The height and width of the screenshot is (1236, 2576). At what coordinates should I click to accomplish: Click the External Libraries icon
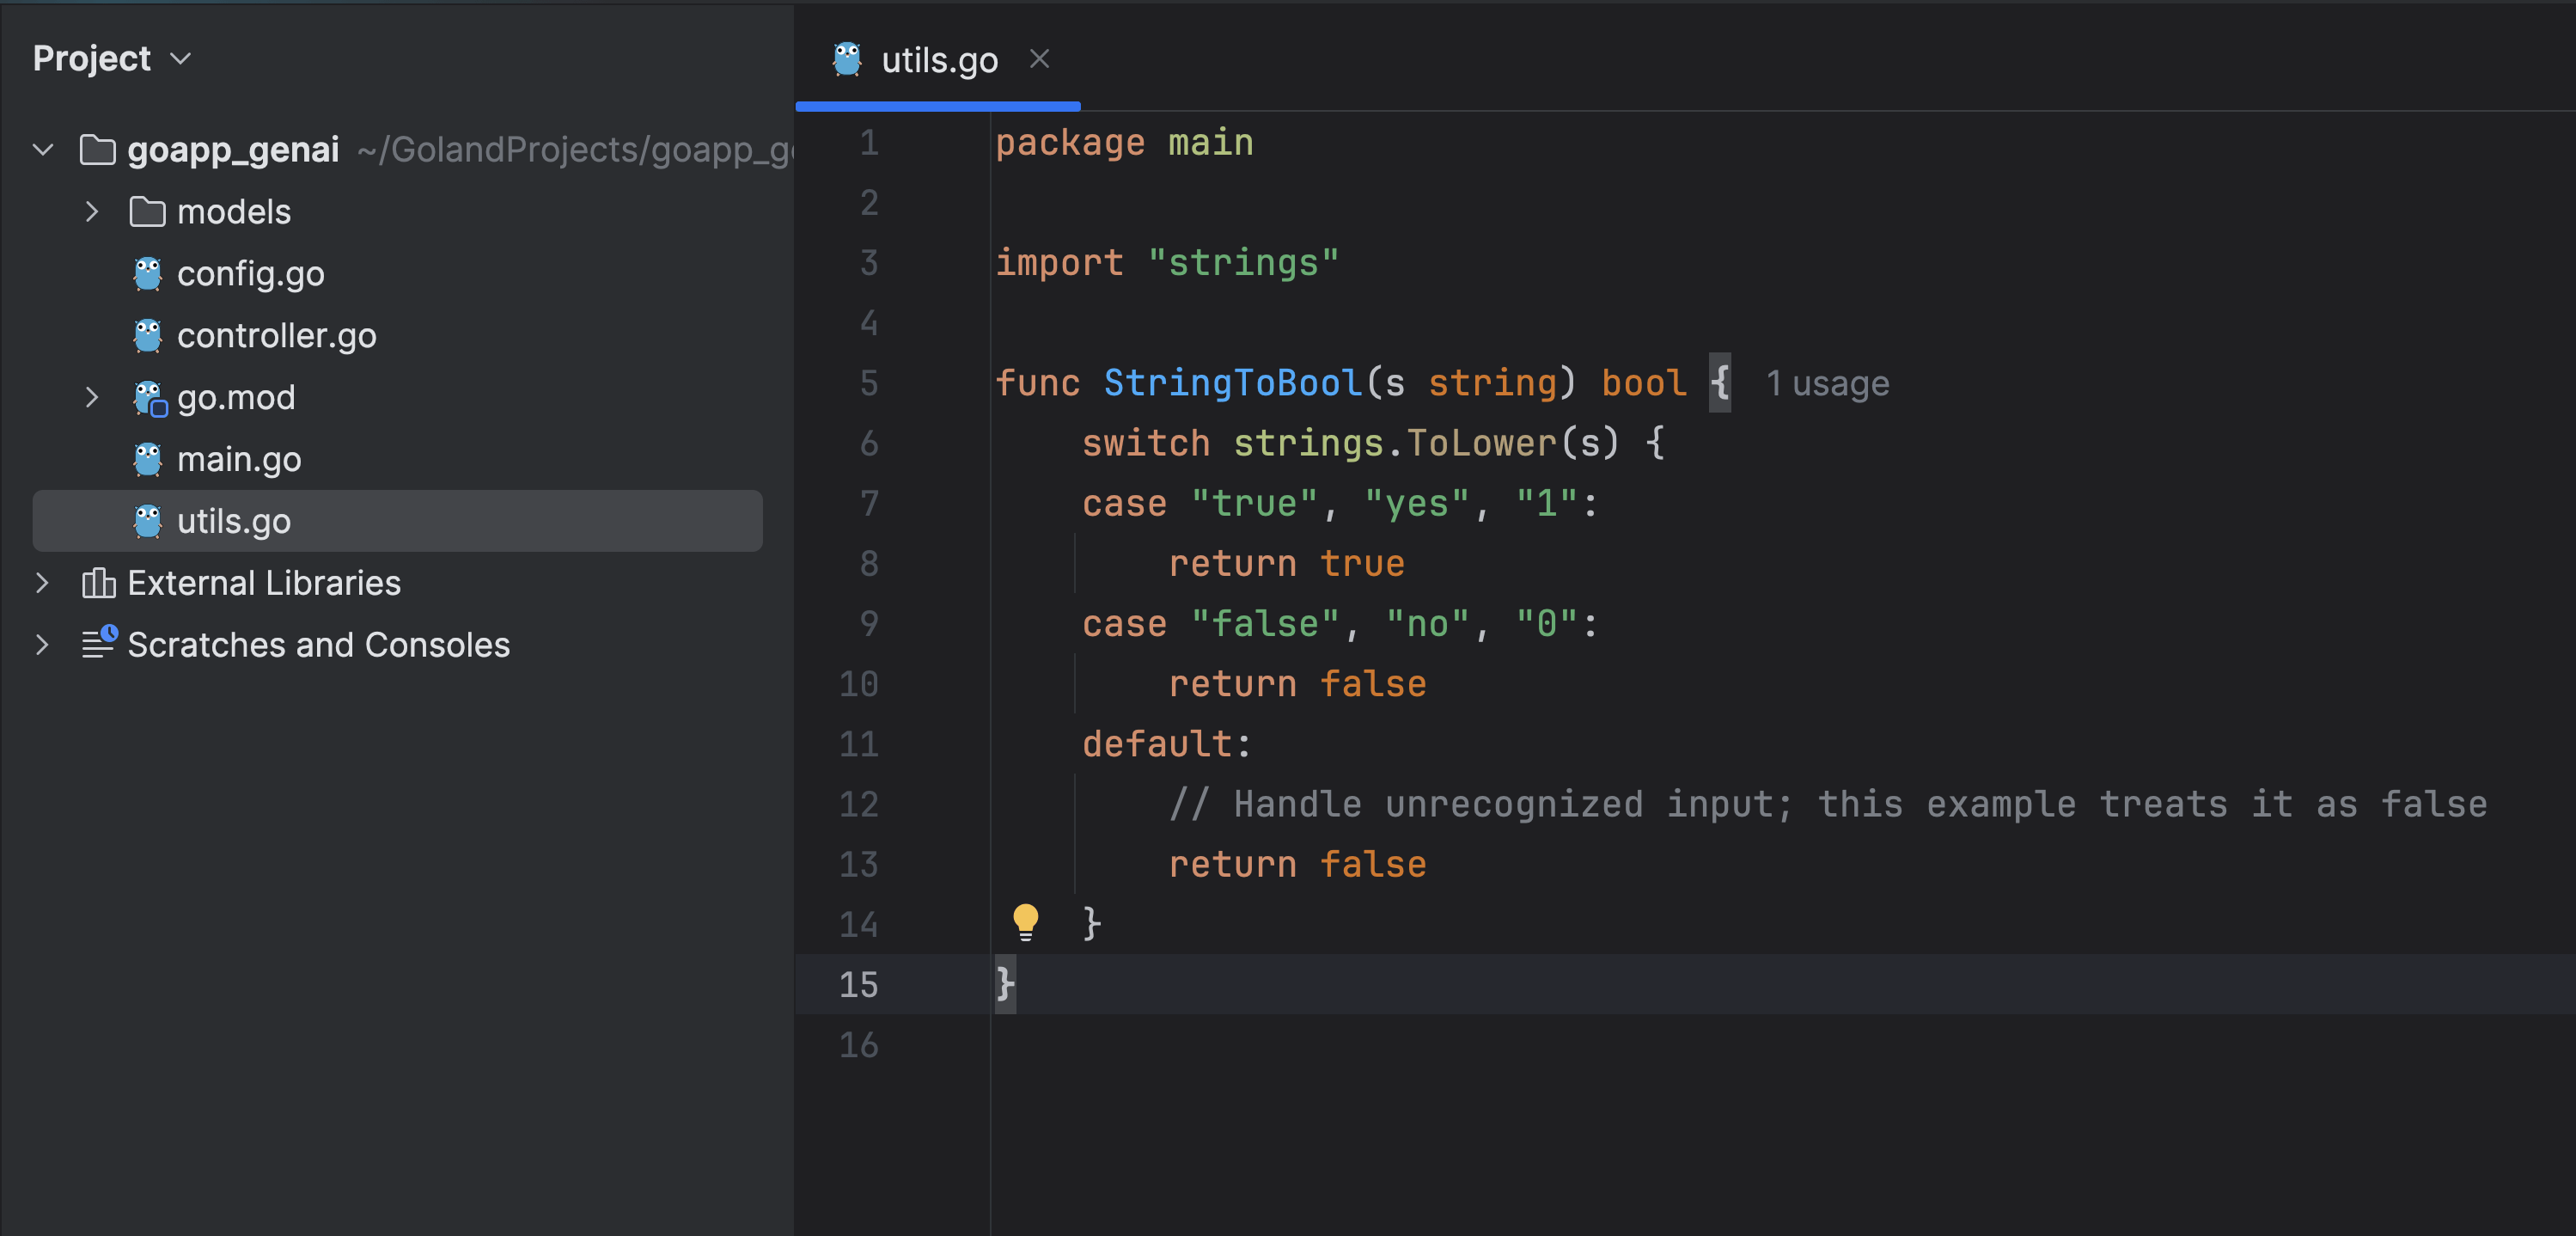coord(98,583)
